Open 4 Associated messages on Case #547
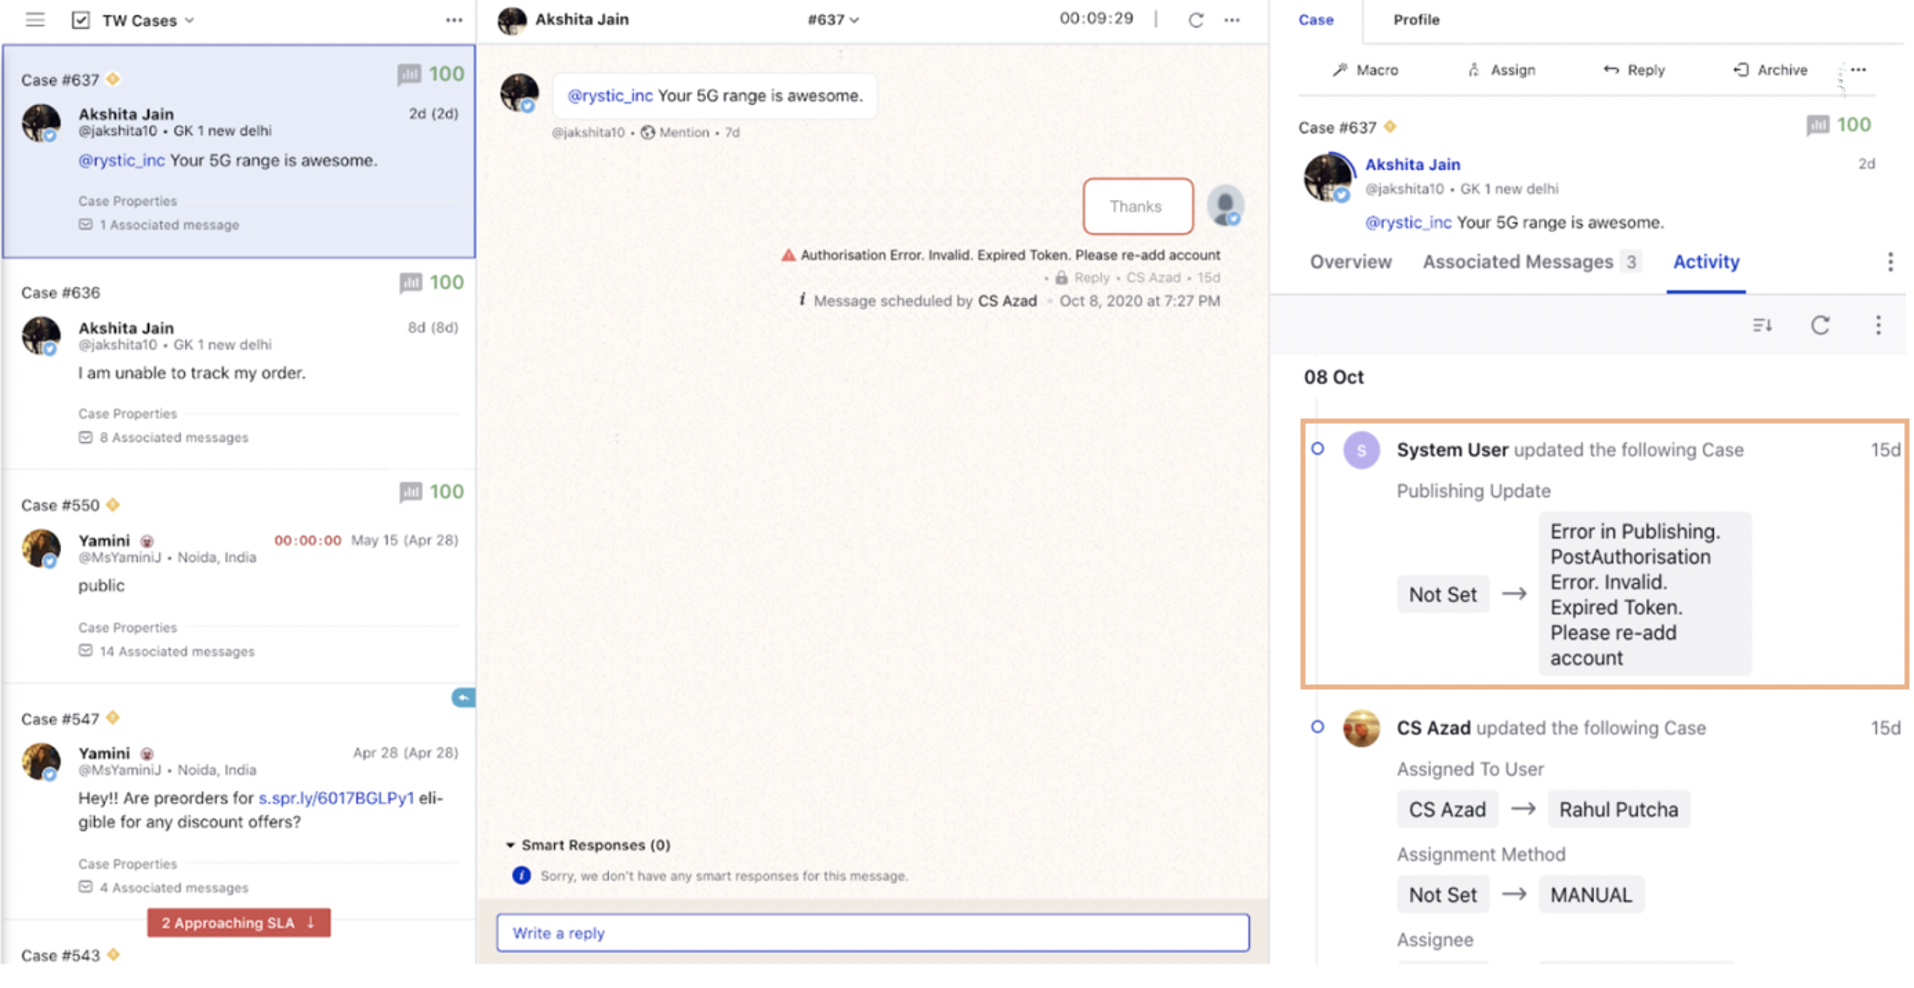The width and height of the screenshot is (1914, 988). 163,888
